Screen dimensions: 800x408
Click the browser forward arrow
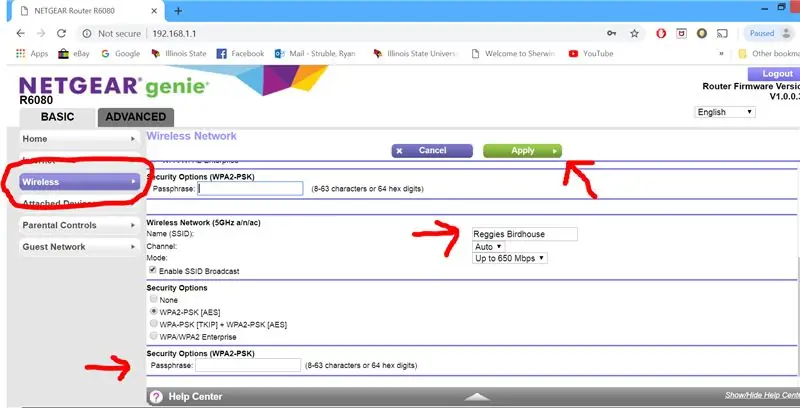[x=41, y=33]
